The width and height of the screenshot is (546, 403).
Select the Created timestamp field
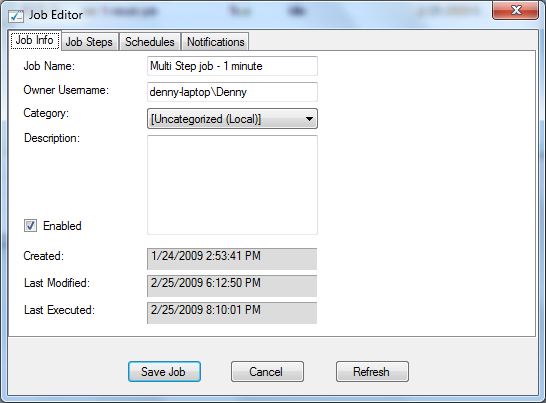tap(232, 259)
